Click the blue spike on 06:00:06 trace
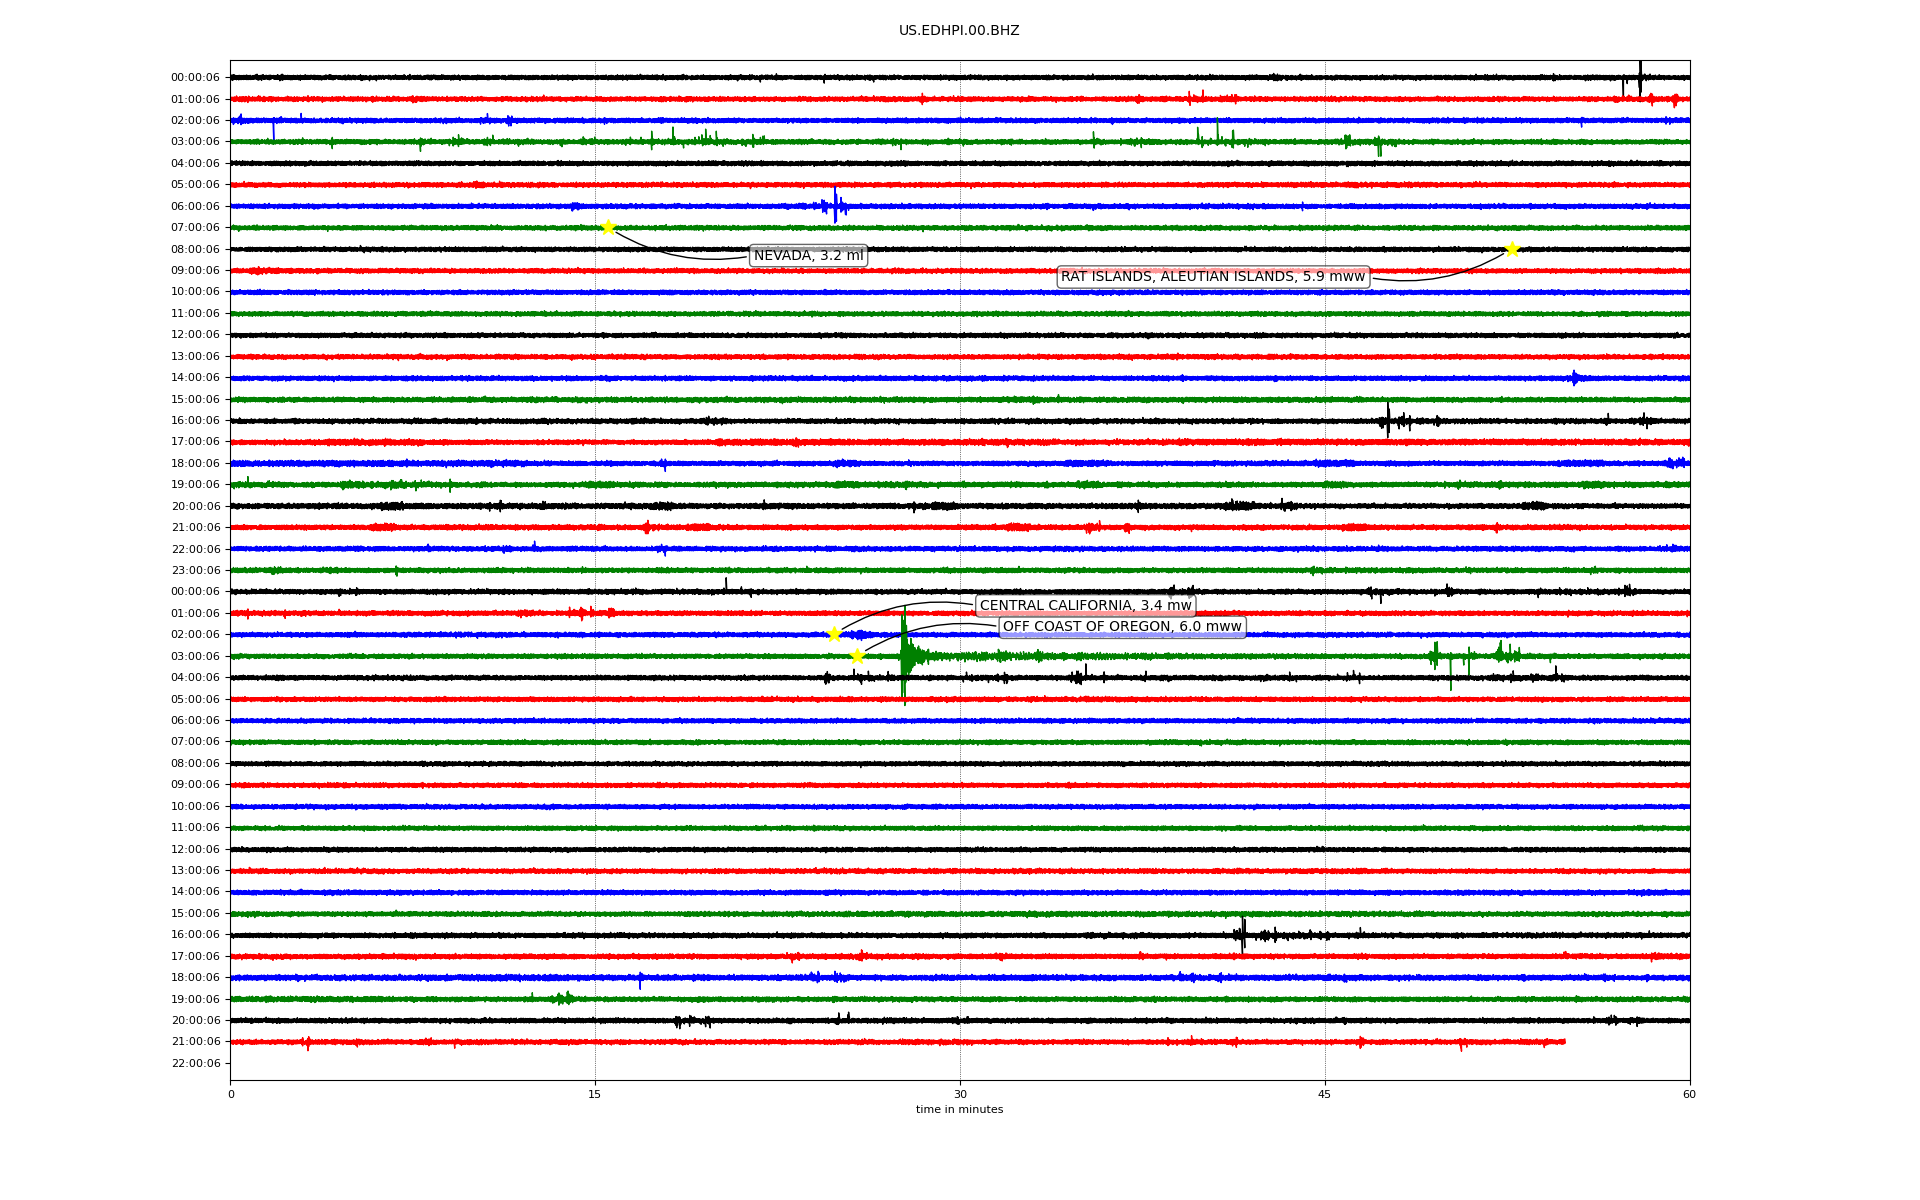The image size is (1920, 1200). click(x=835, y=205)
